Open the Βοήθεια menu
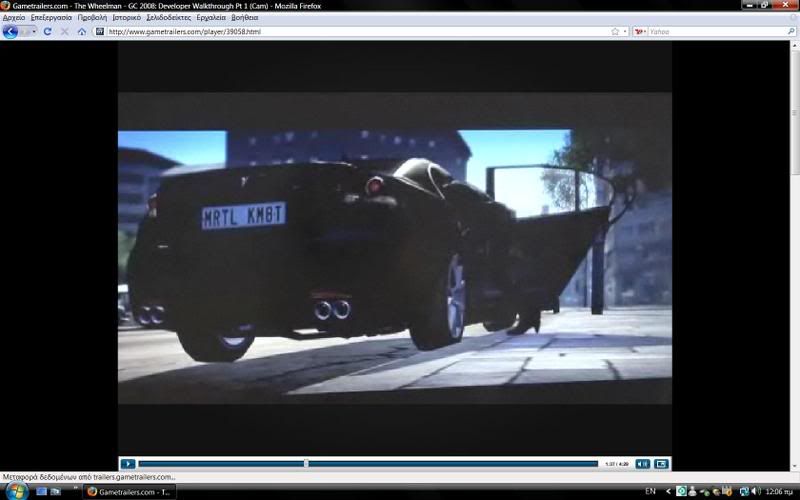800x500 pixels. tap(245, 17)
